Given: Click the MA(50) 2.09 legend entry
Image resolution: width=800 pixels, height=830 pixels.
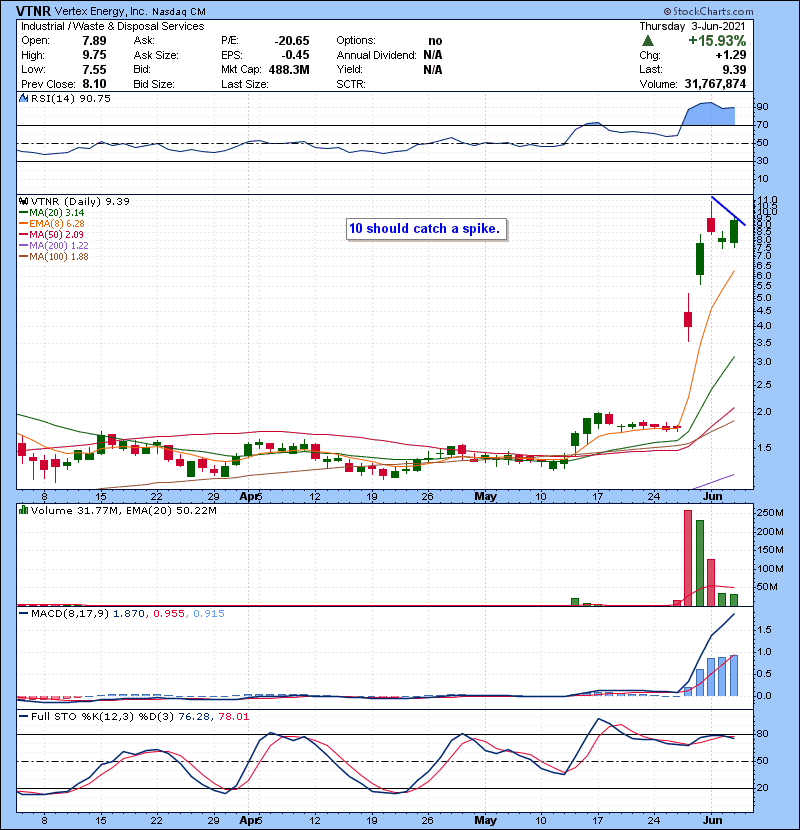Looking at the screenshot, I should coord(51,234).
